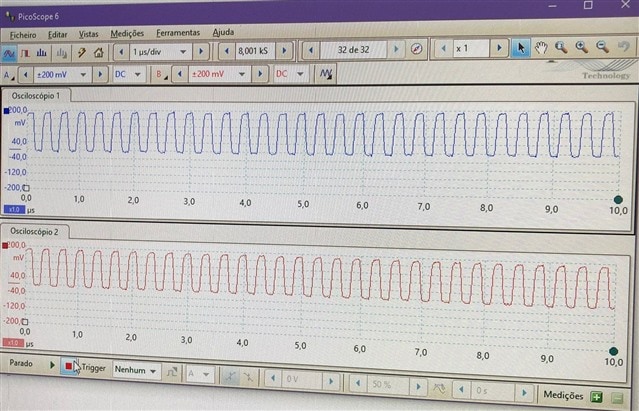Select scope mode waveform icon
This screenshot has width=639, height=411.
click(x=9, y=53)
